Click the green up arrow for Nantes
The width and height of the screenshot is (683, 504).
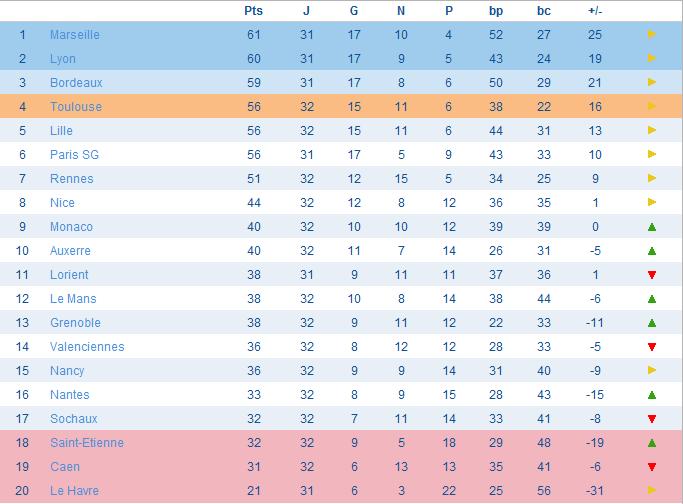pos(652,395)
